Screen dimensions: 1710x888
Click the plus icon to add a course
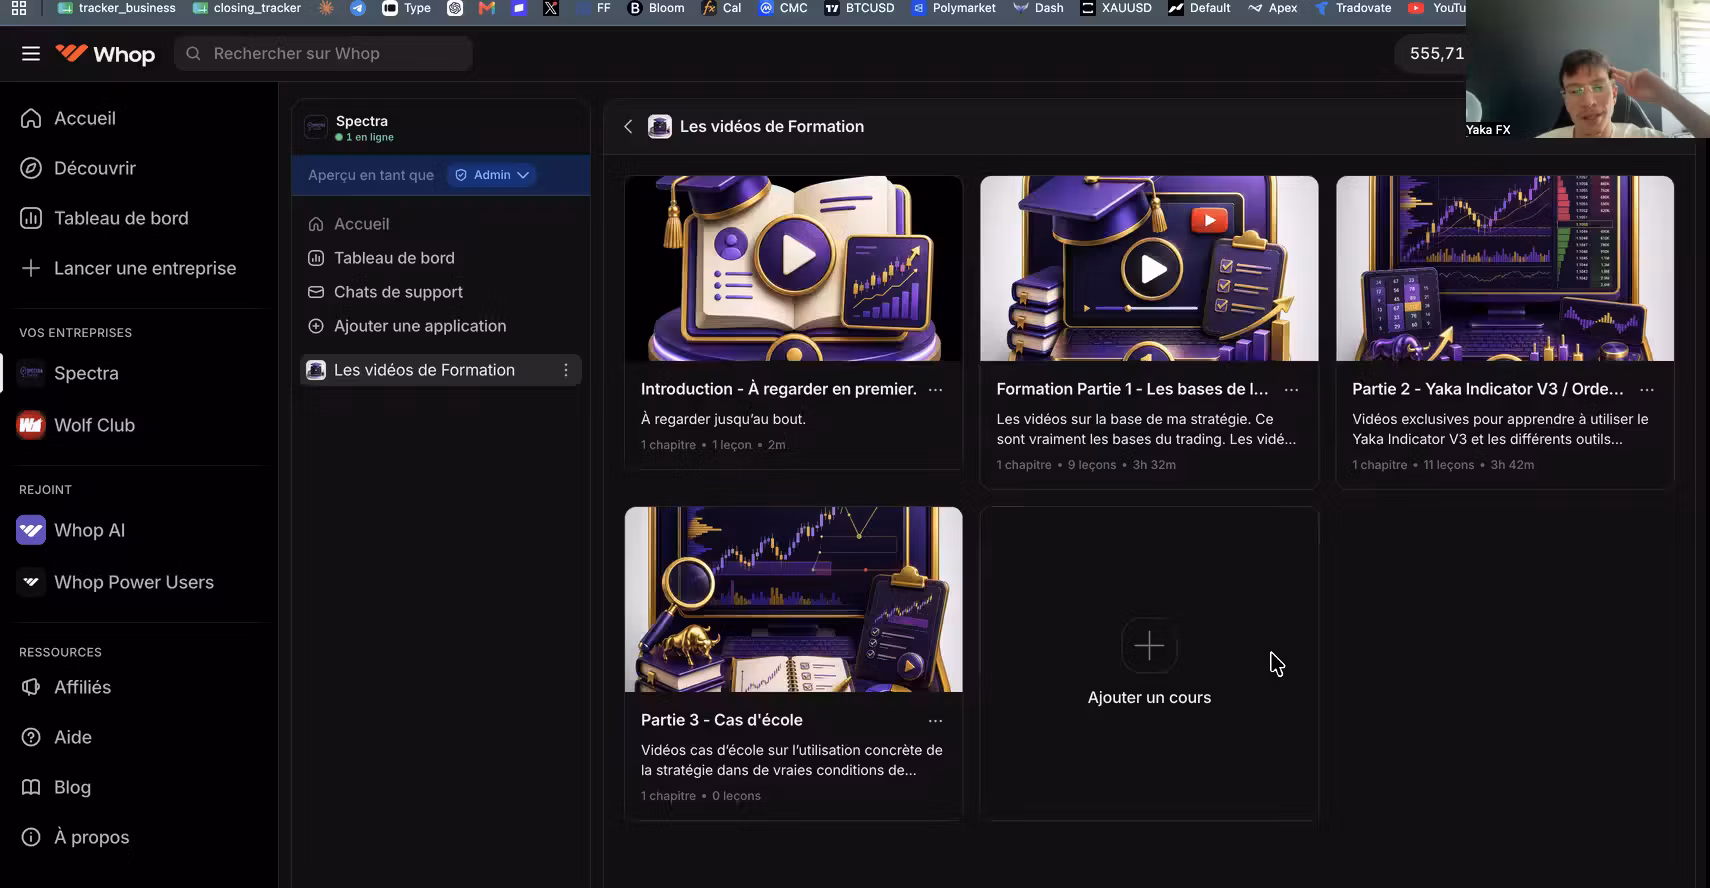point(1149,646)
